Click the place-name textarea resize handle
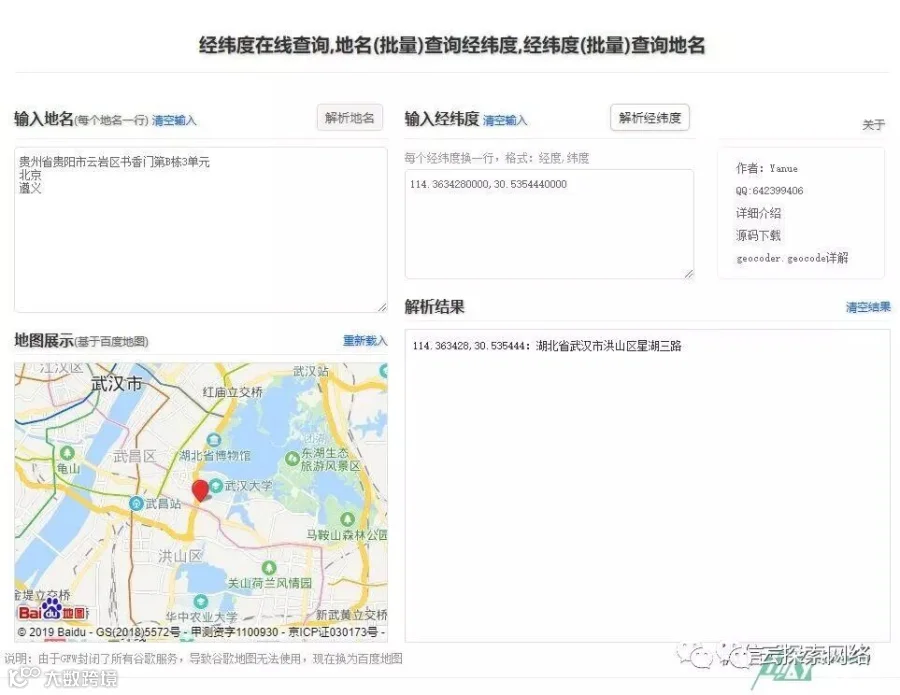This screenshot has width=900, height=695. pos(382,308)
